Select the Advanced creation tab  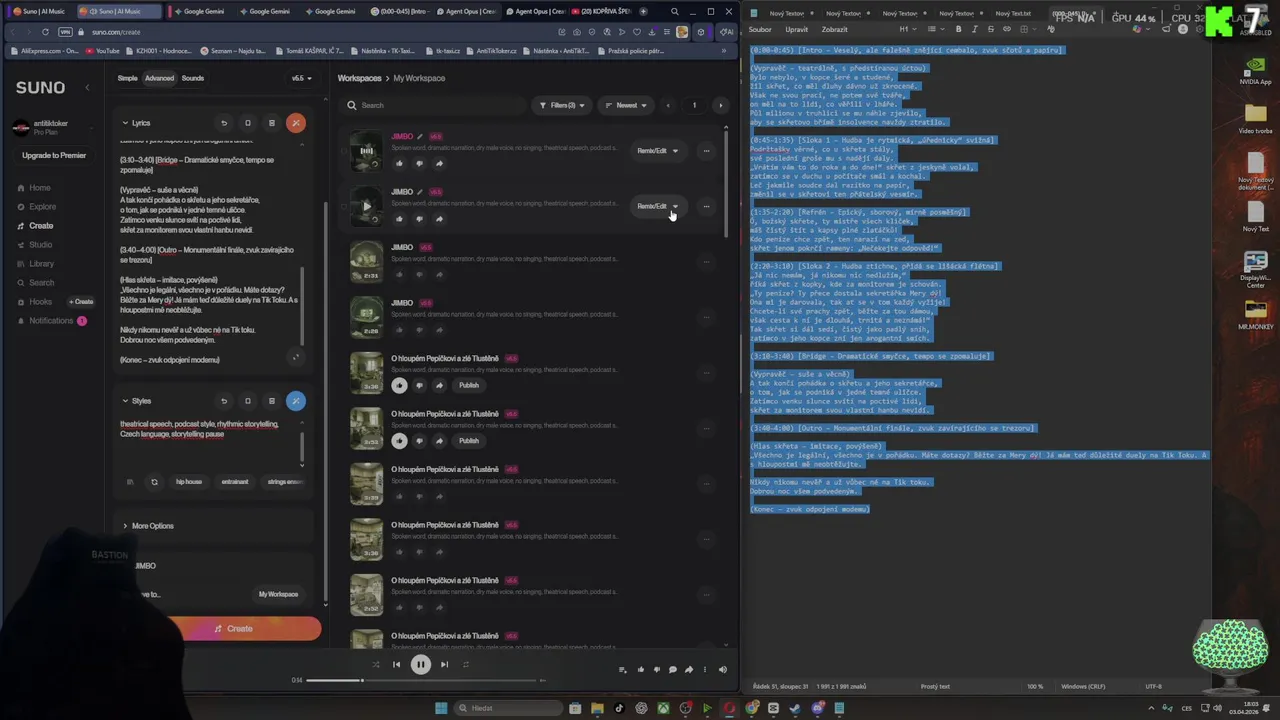point(159,78)
